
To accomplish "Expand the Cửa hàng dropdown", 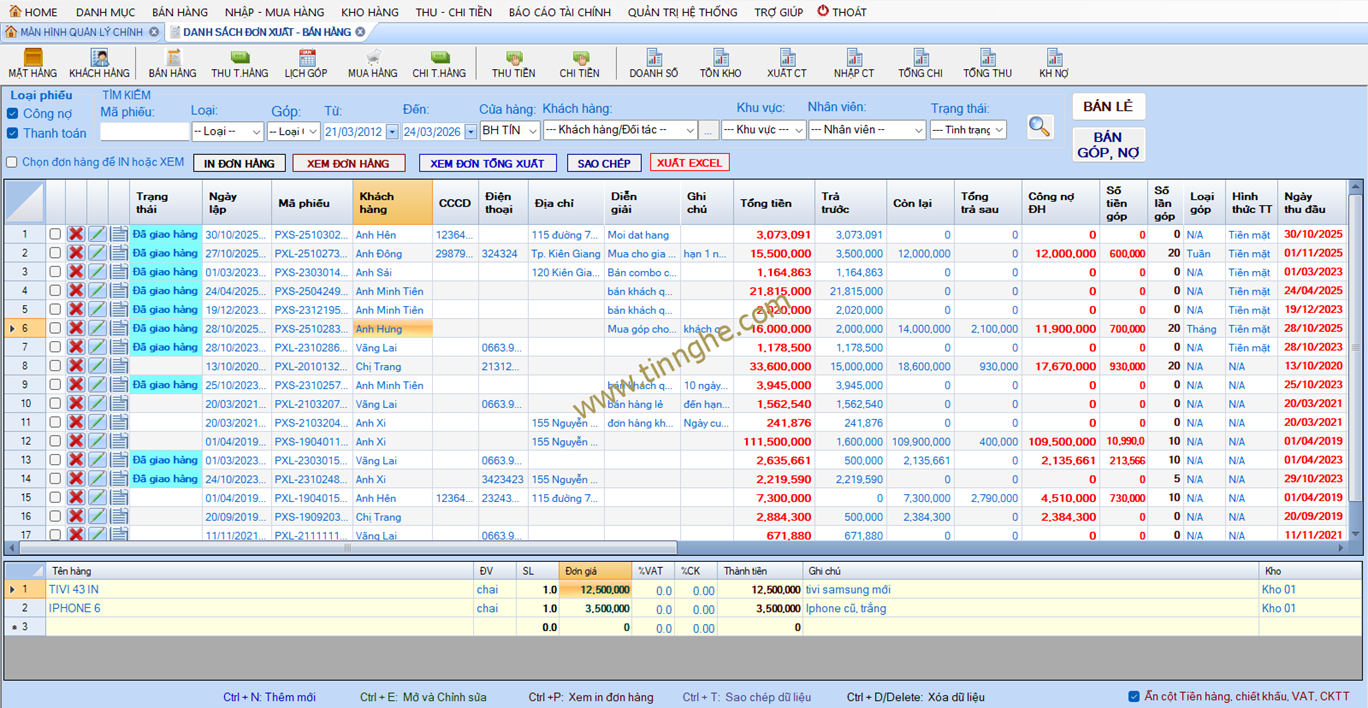I will coord(532,131).
